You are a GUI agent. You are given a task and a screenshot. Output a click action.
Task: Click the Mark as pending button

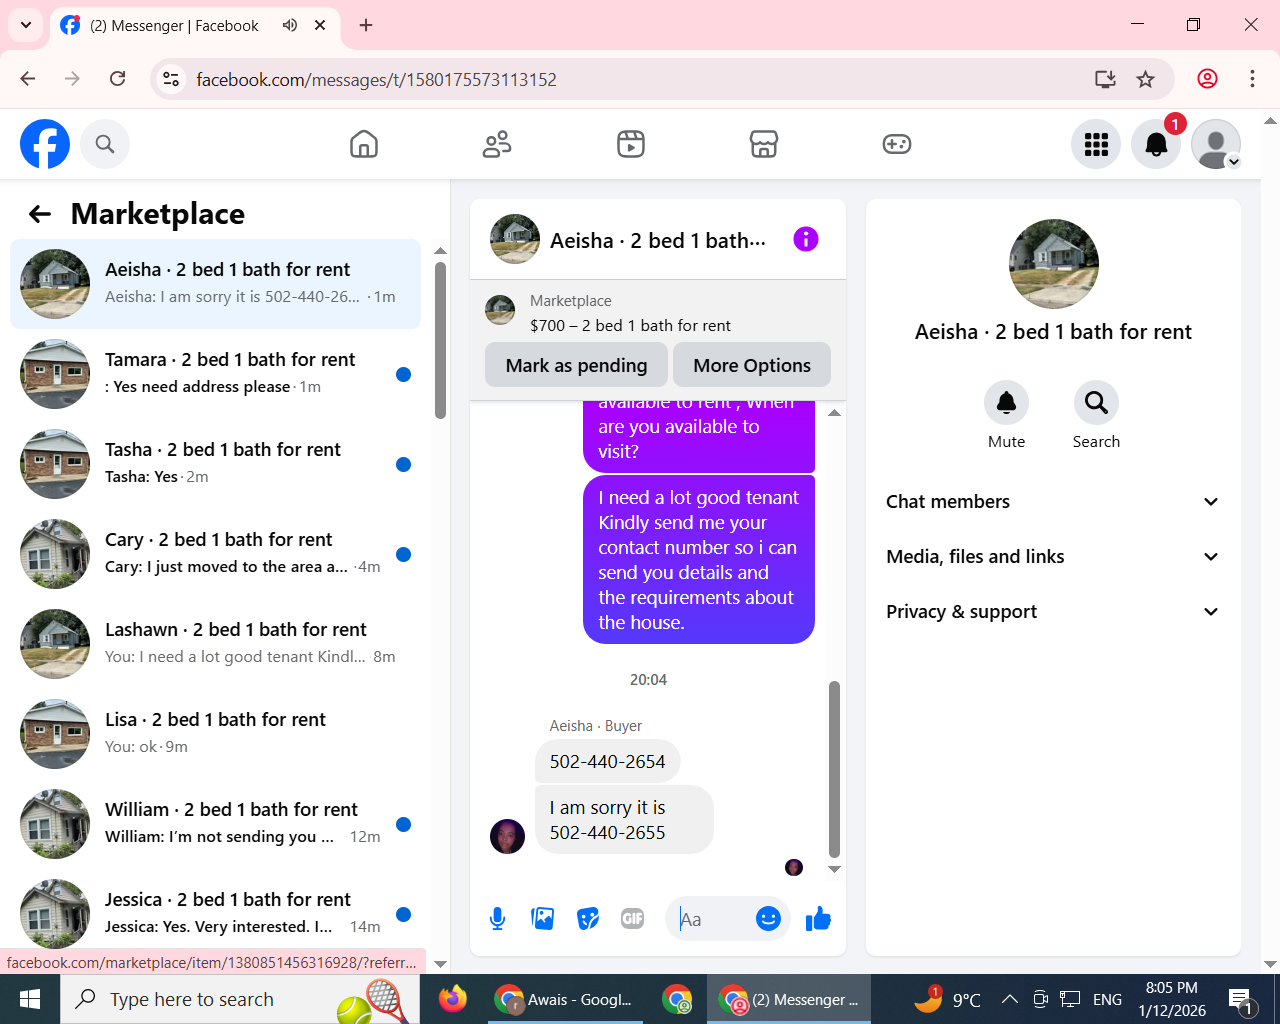pos(576,365)
